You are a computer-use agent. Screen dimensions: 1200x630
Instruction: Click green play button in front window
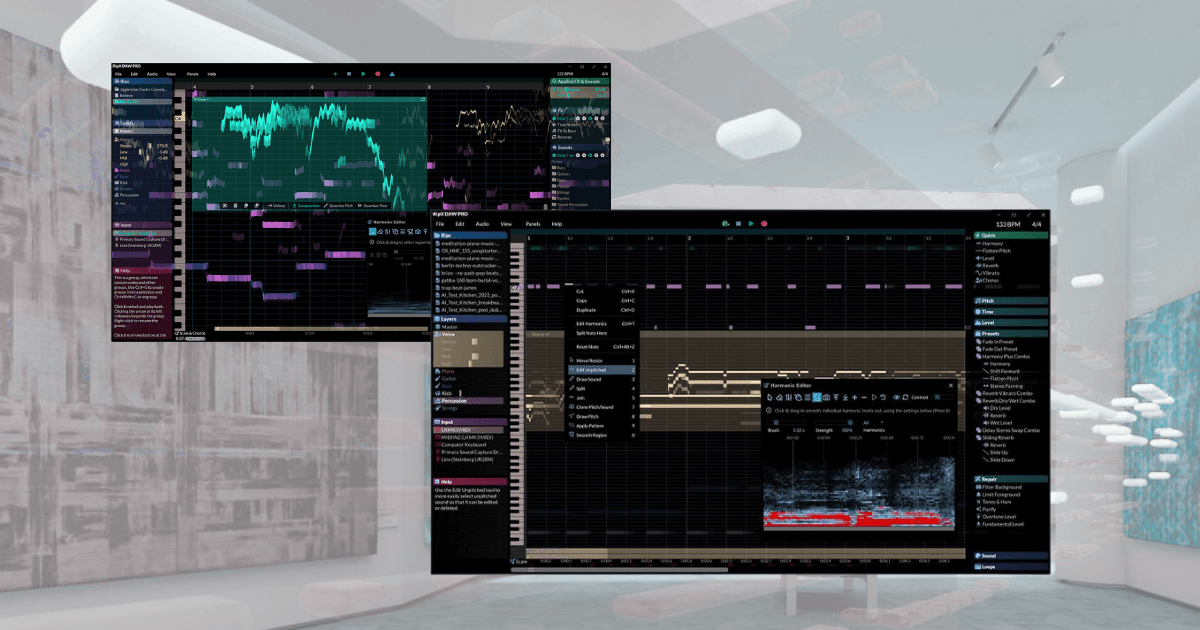[751, 224]
